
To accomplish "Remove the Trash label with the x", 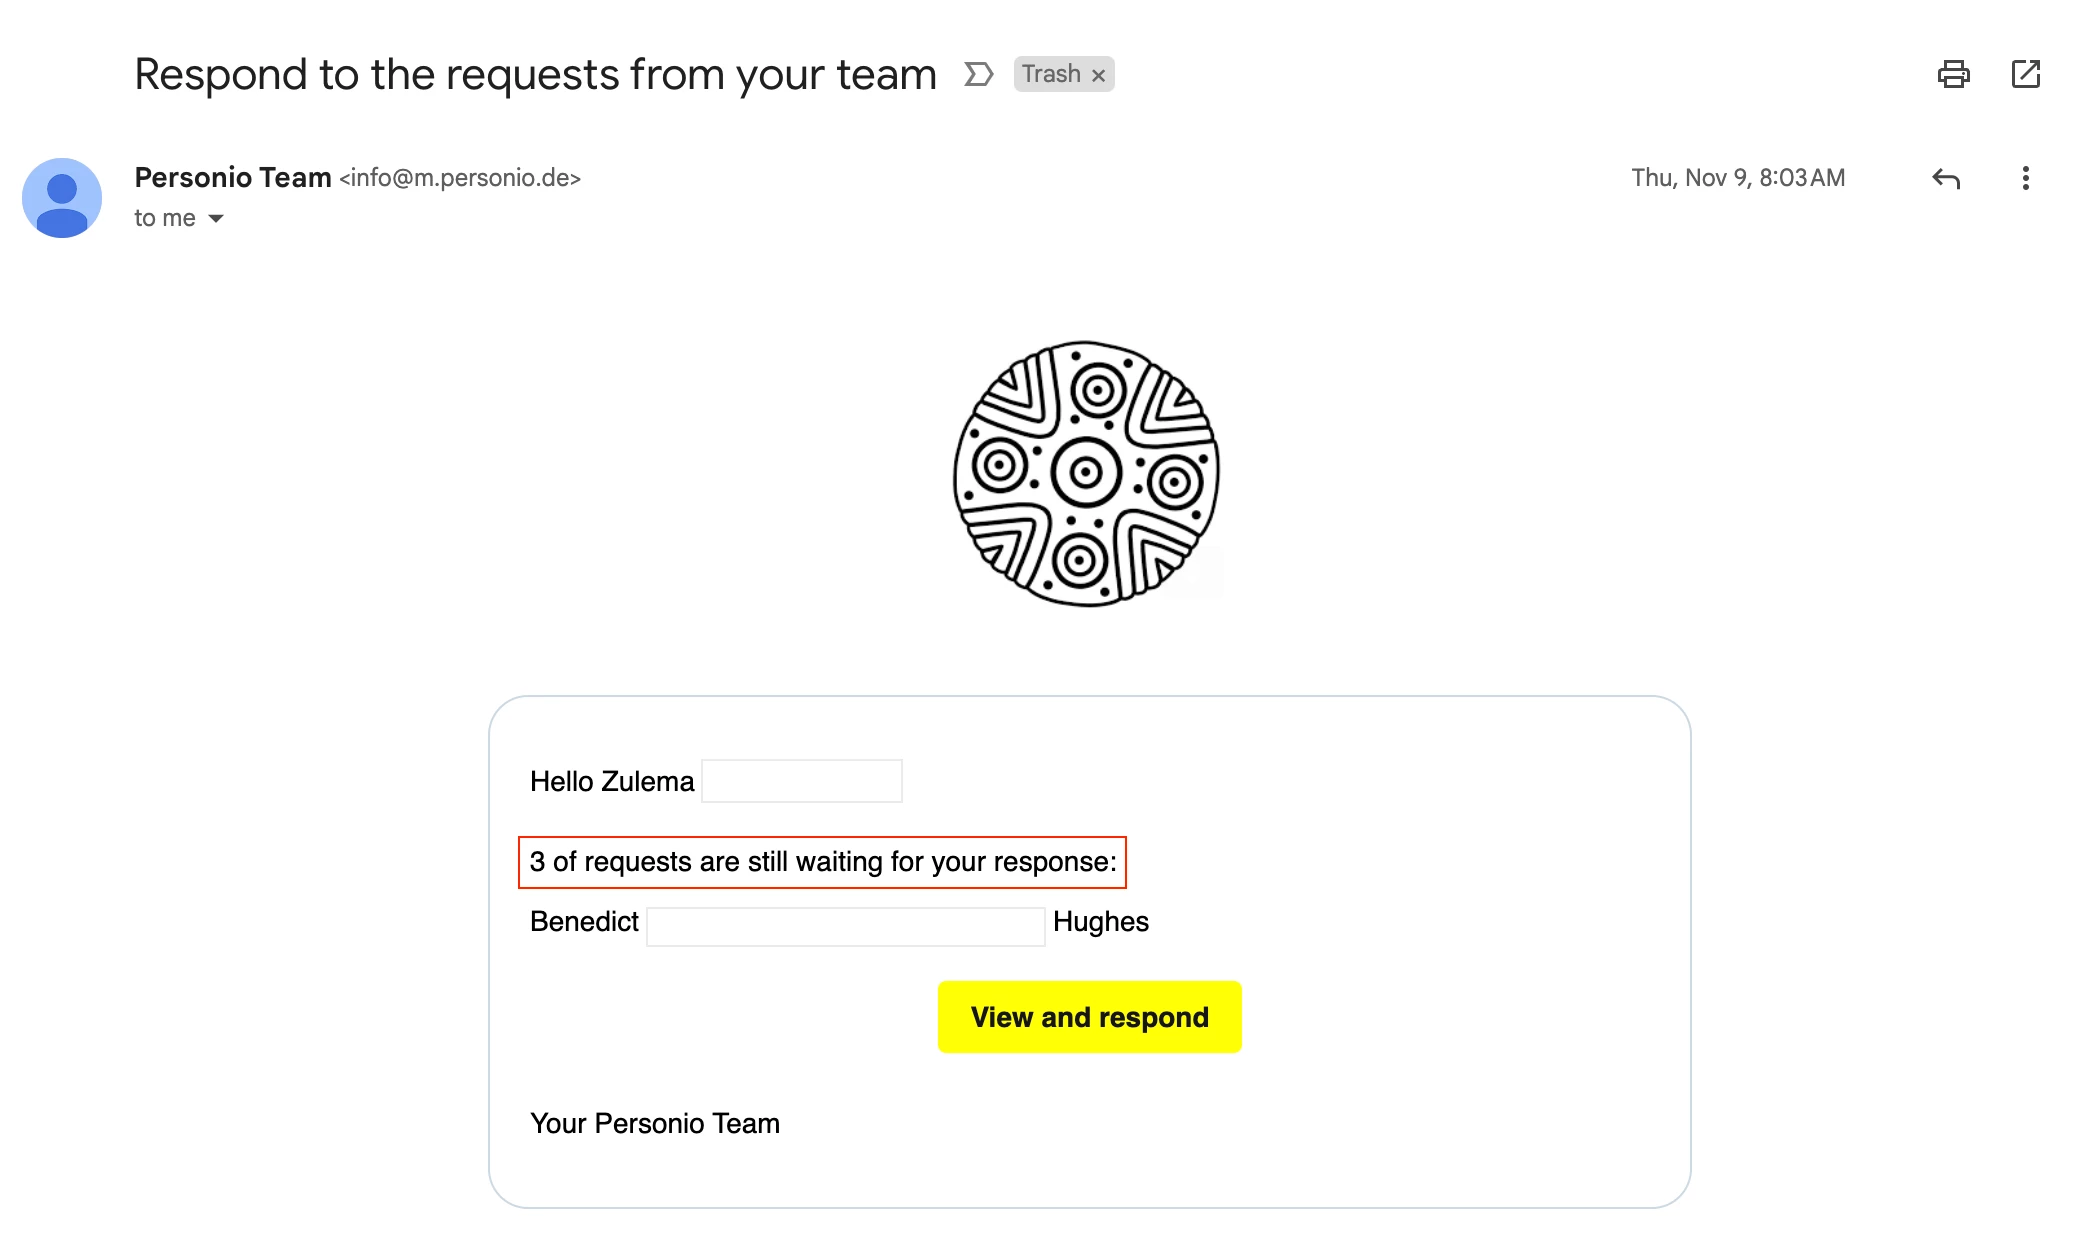I will point(1098,75).
